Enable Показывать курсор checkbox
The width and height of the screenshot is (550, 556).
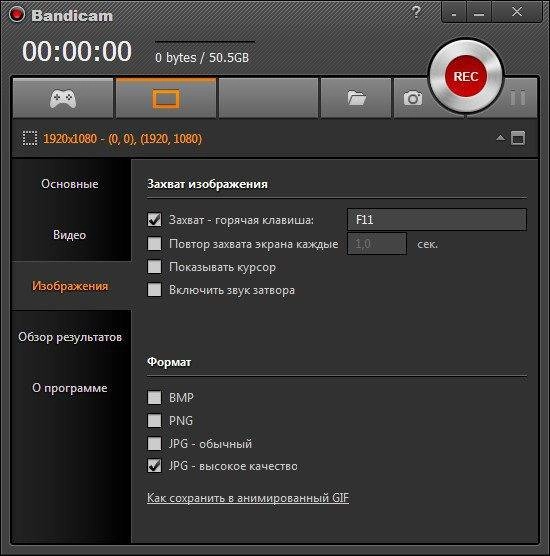pos(154,267)
